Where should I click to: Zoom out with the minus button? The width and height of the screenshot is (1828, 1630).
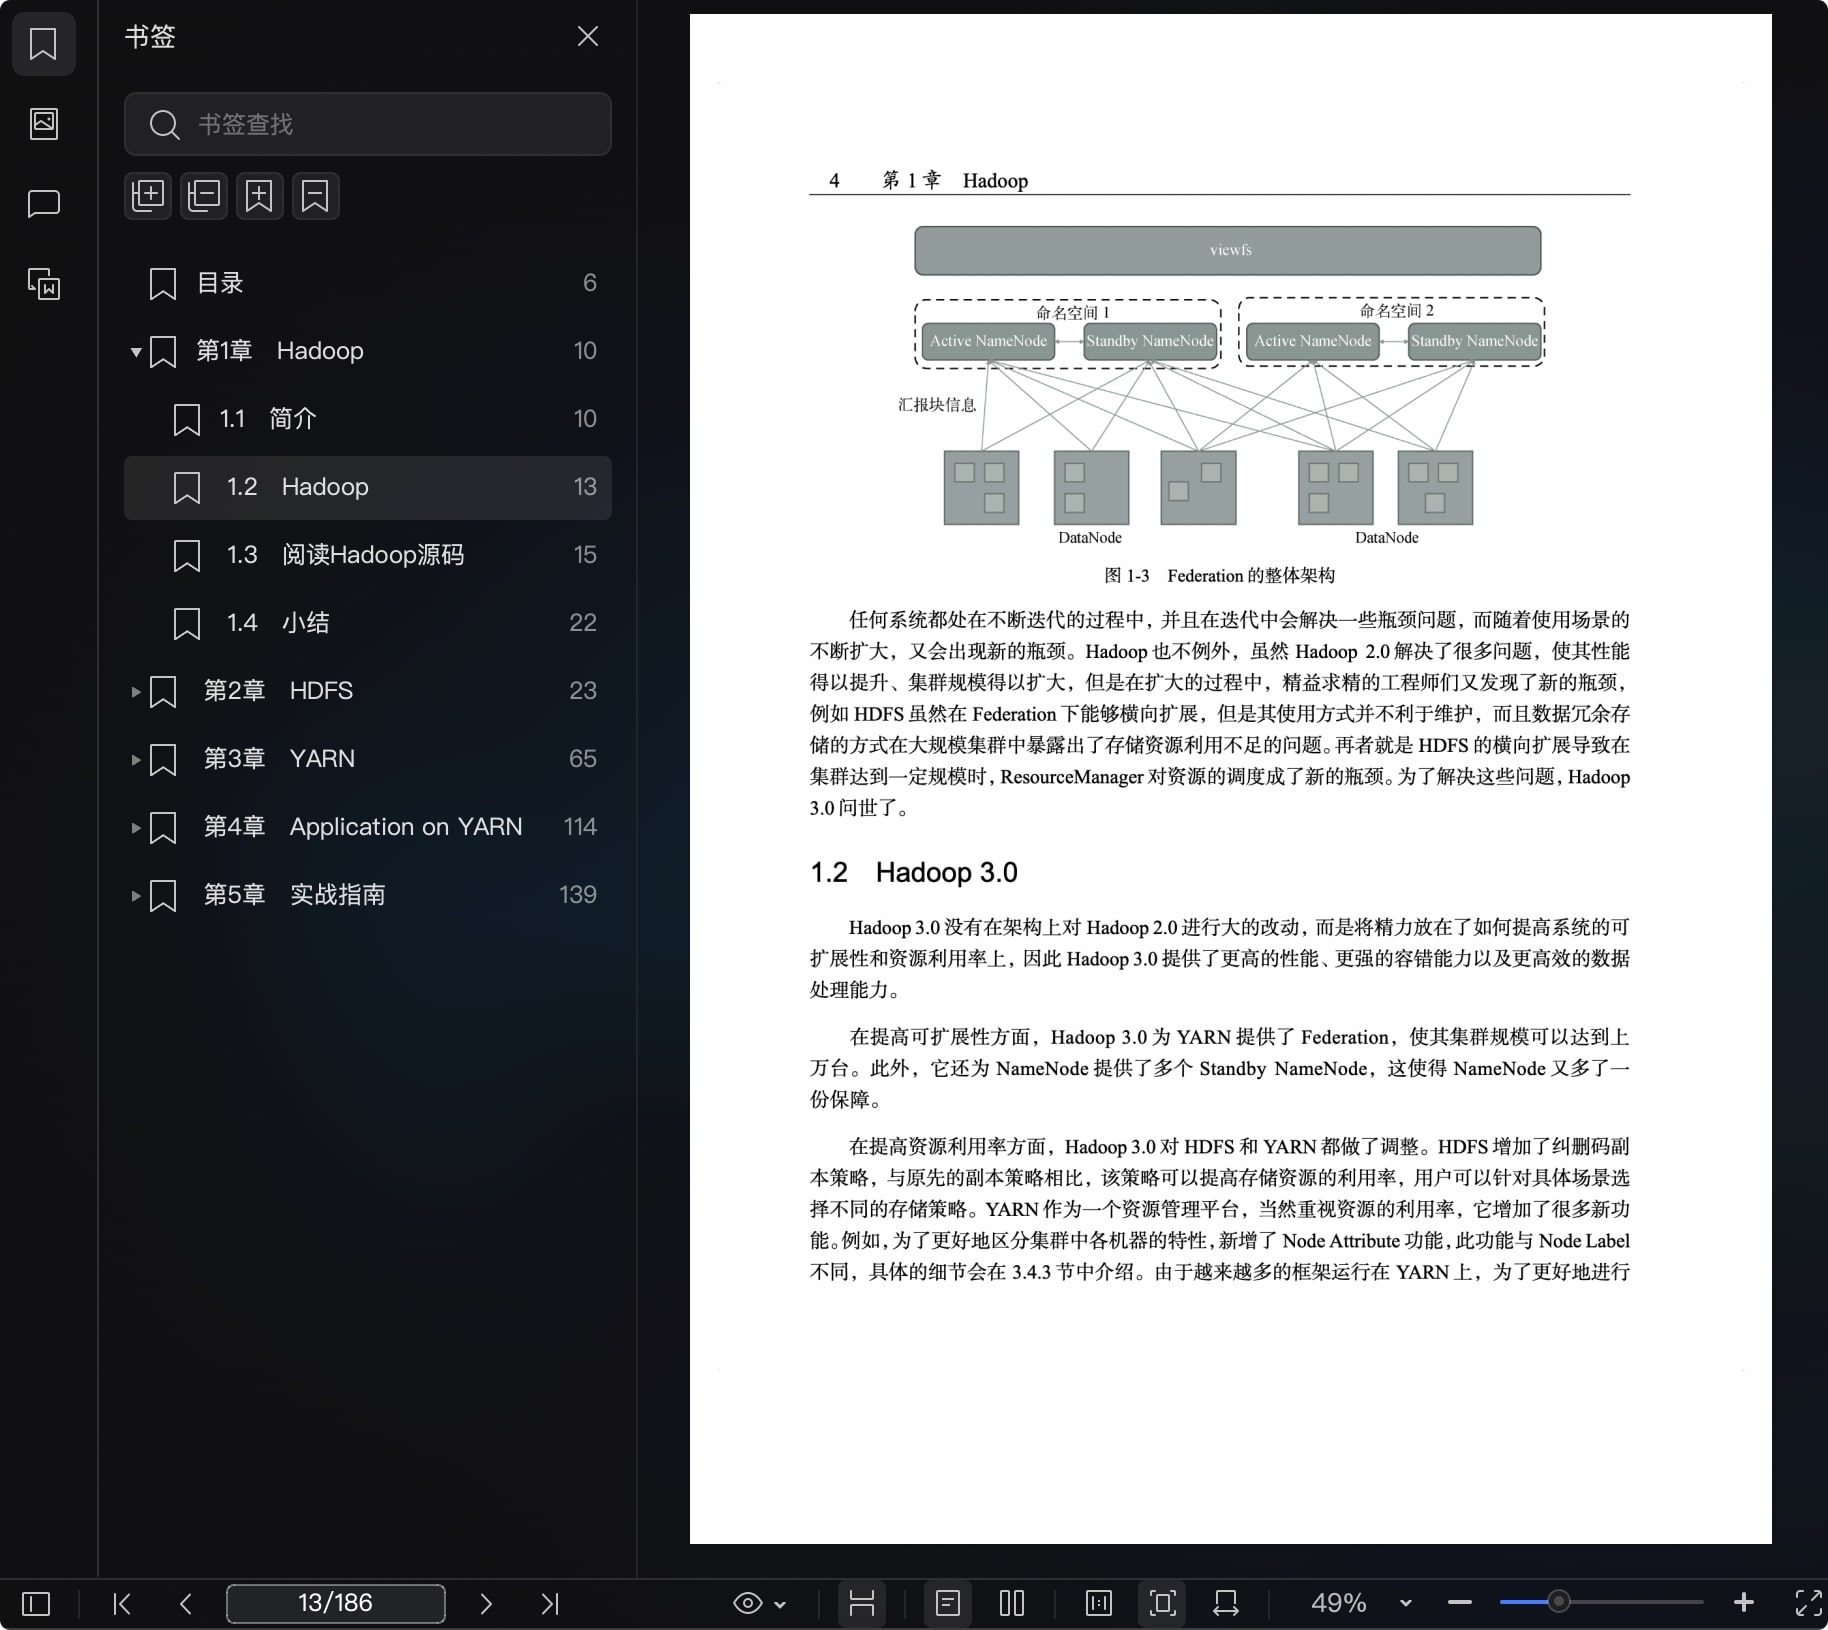click(x=1460, y=1603)
